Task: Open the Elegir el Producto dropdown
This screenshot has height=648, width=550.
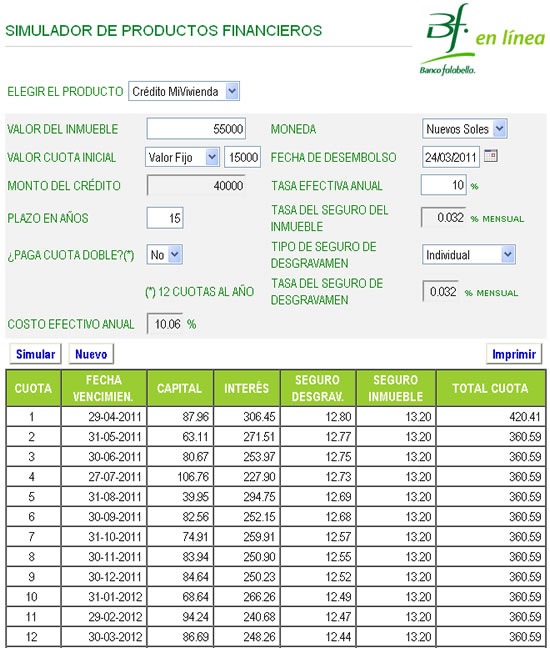Action: (184, 91)
